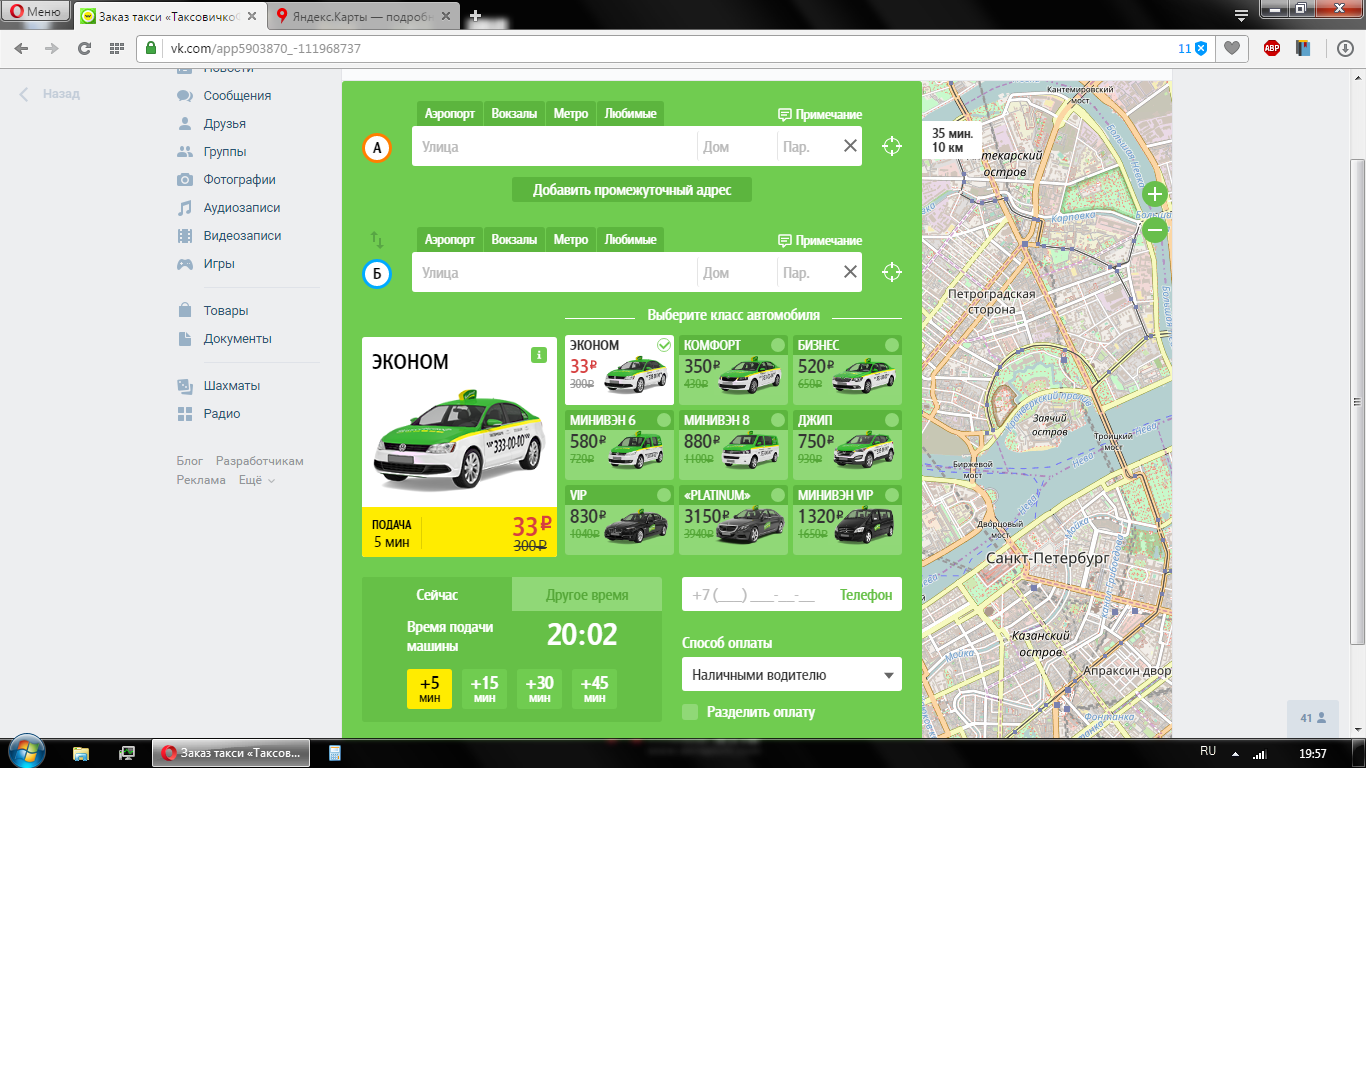
Task: Show info about ЭКОНОМ class
Action: [x=539, y=355]
